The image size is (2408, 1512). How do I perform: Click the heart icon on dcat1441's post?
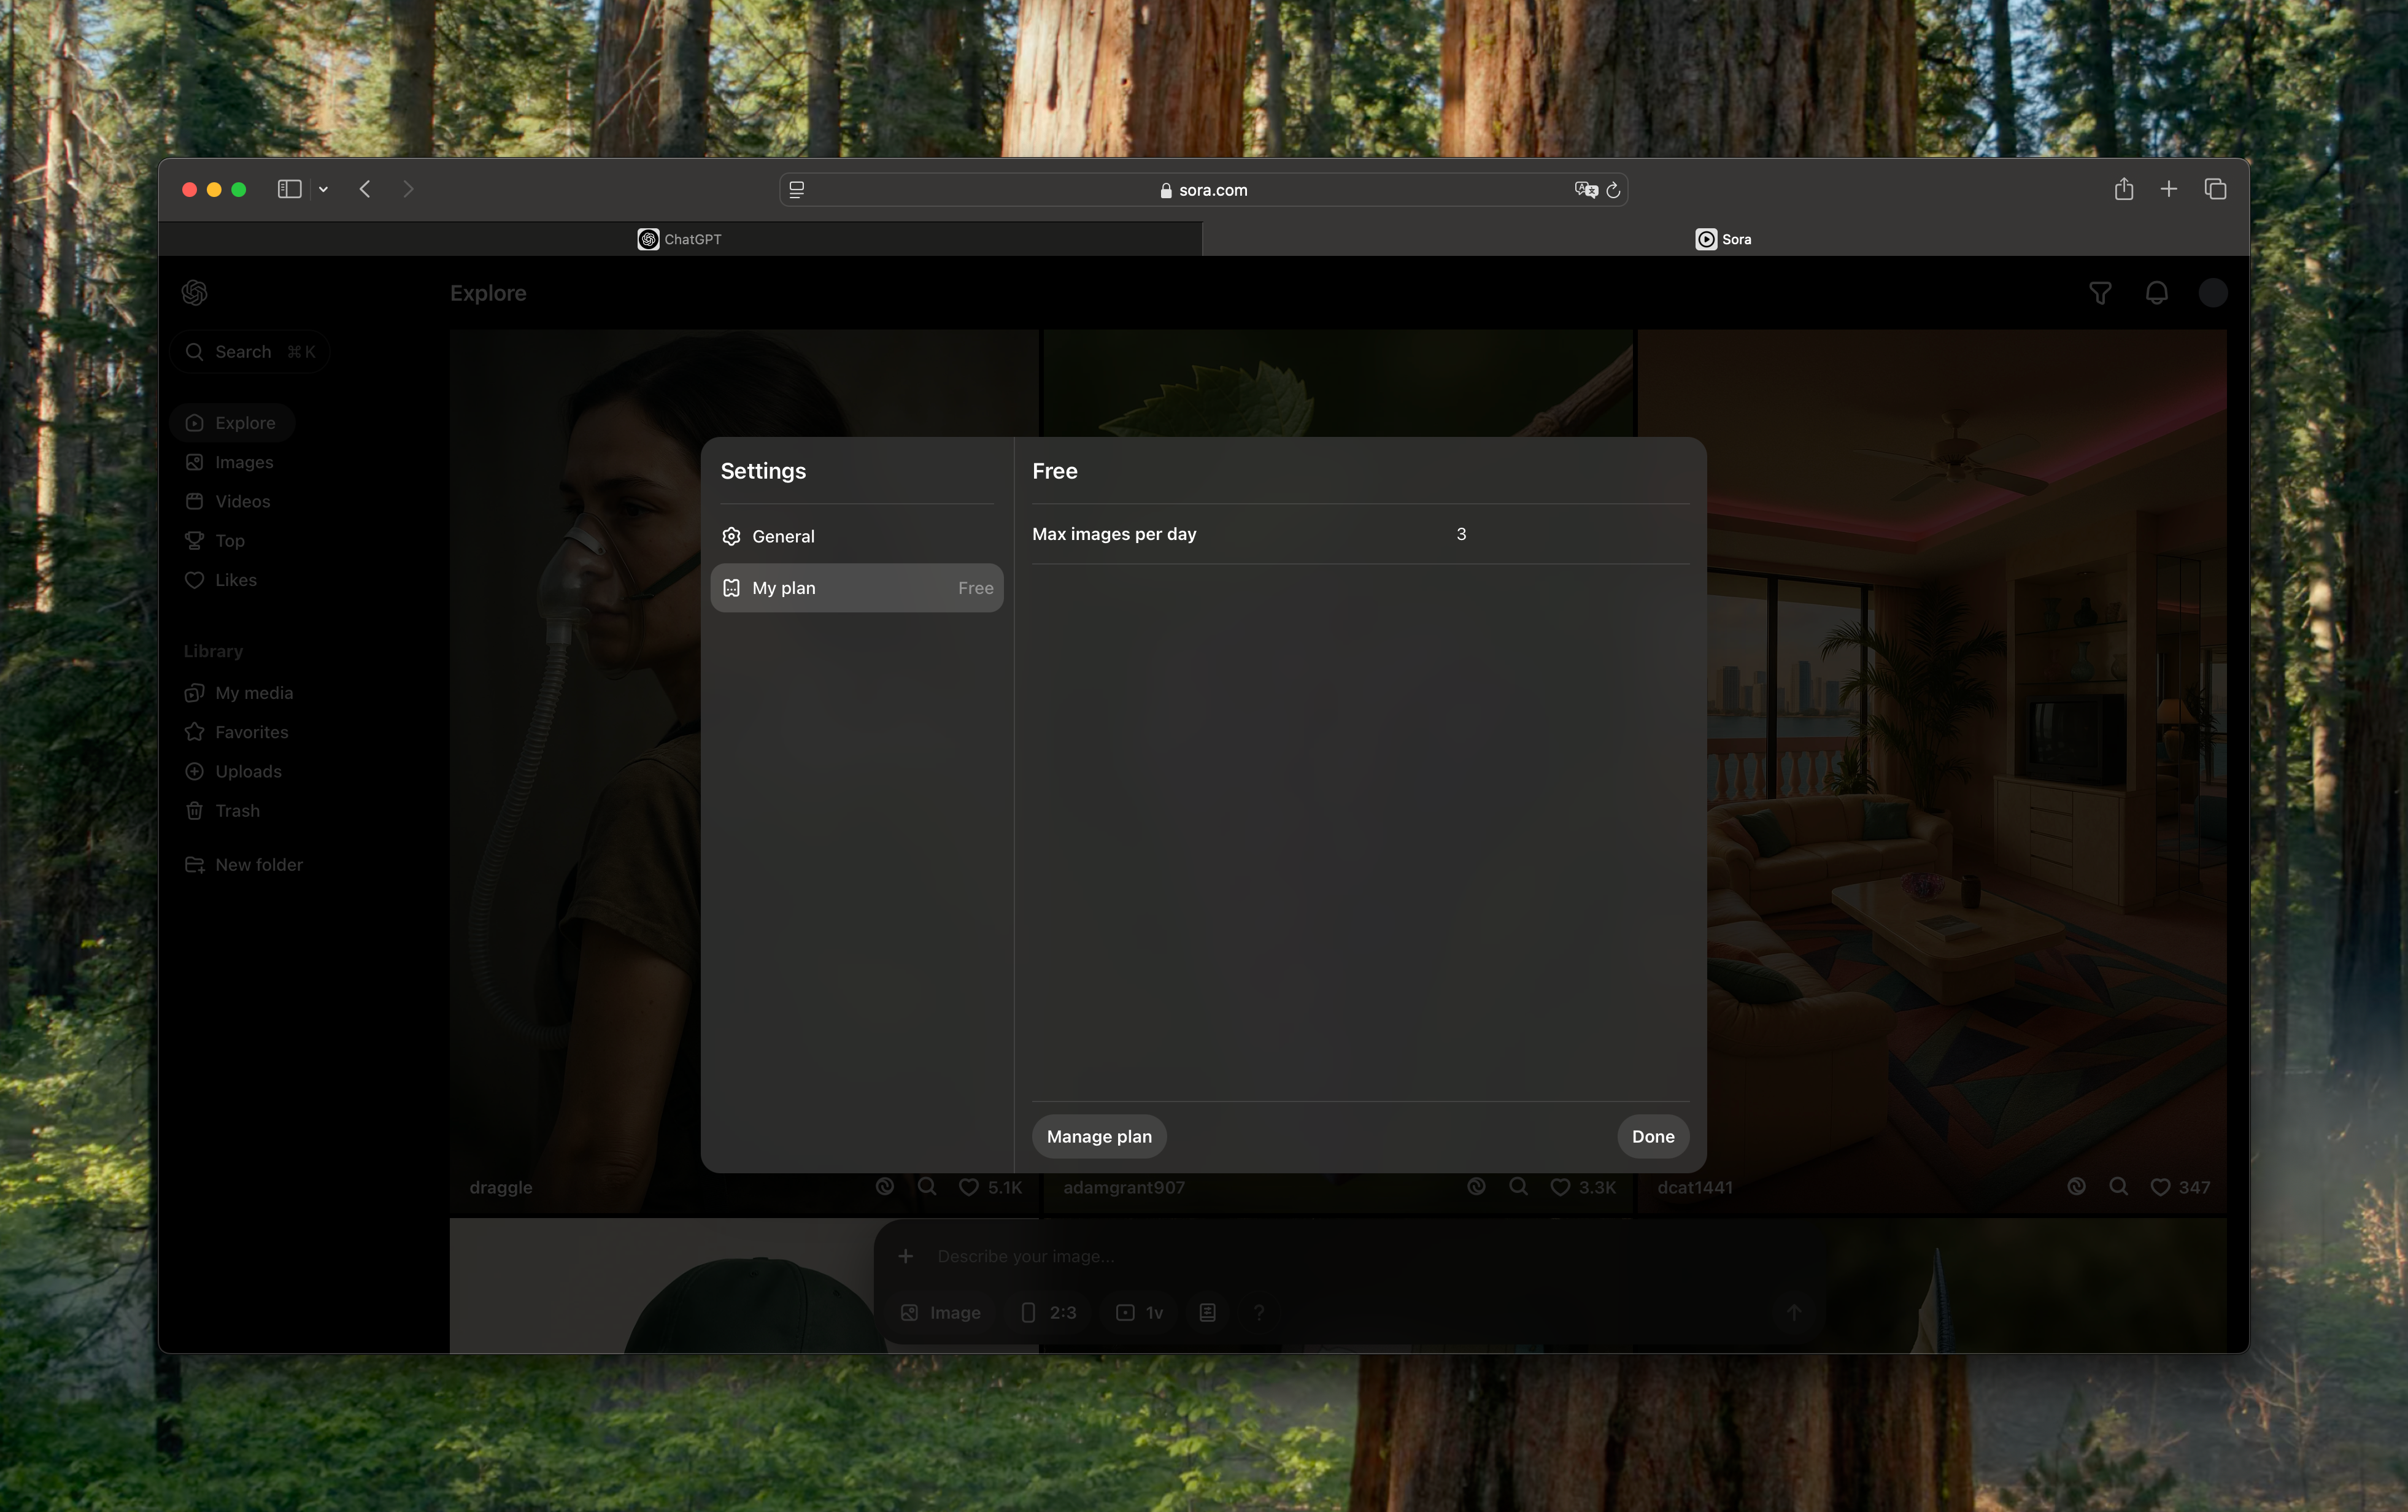[2160, 1187]
